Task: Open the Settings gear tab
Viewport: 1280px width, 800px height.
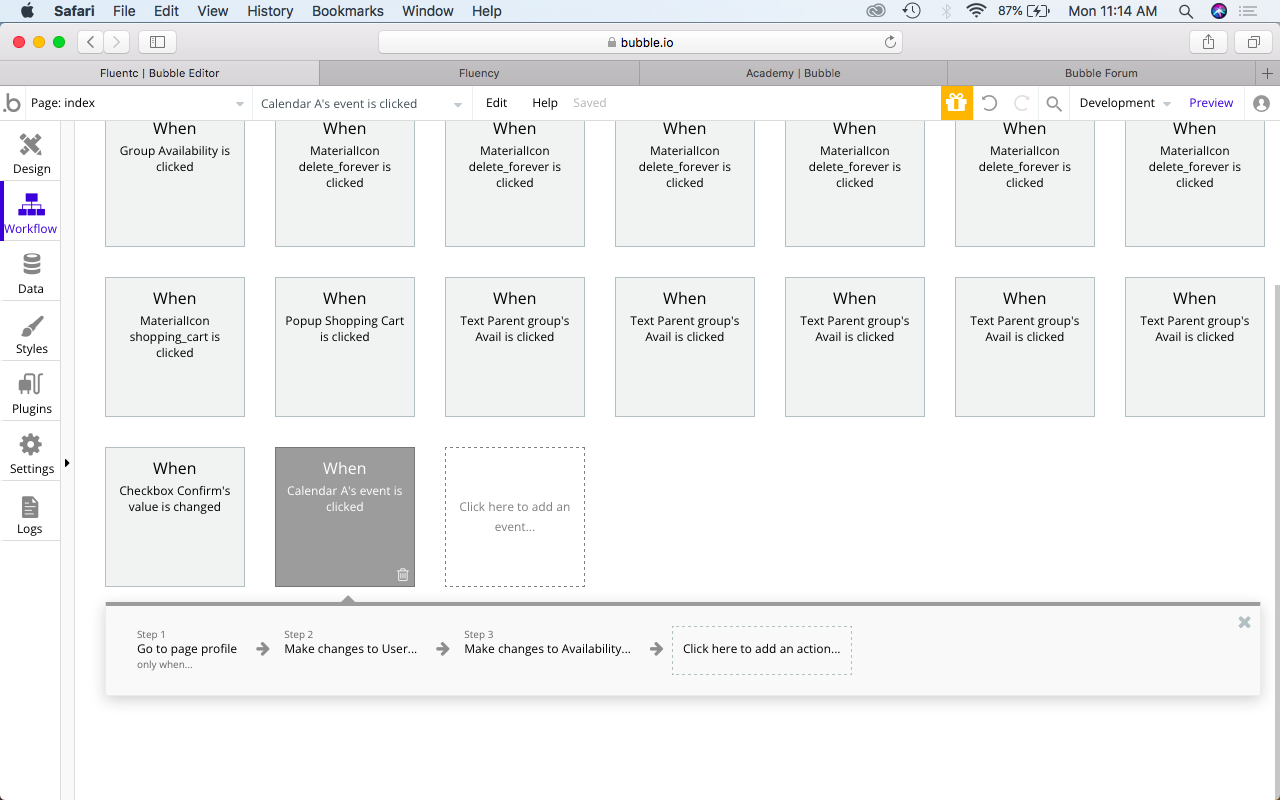Action: (x=31, y=445)
